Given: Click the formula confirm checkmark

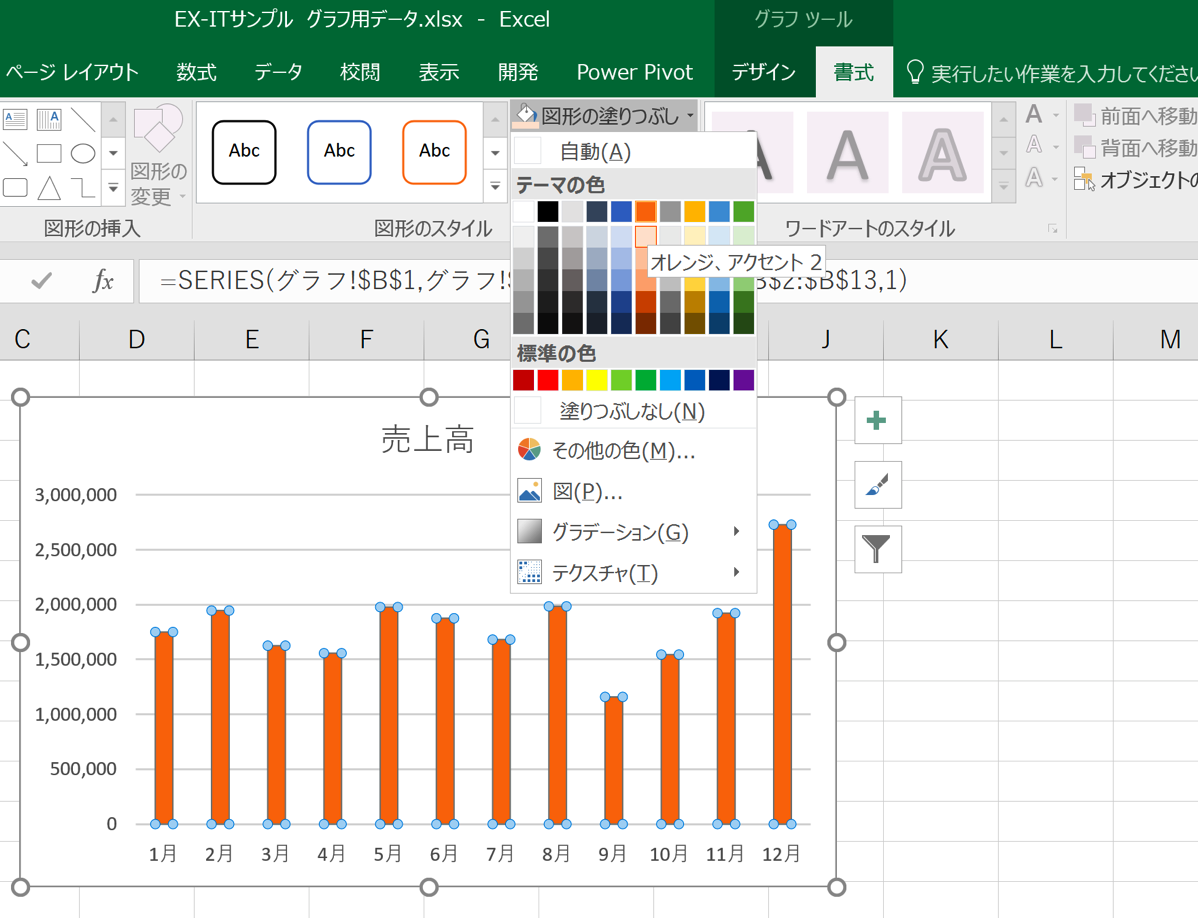Looking at the screenshot, I should coord(41,281).
